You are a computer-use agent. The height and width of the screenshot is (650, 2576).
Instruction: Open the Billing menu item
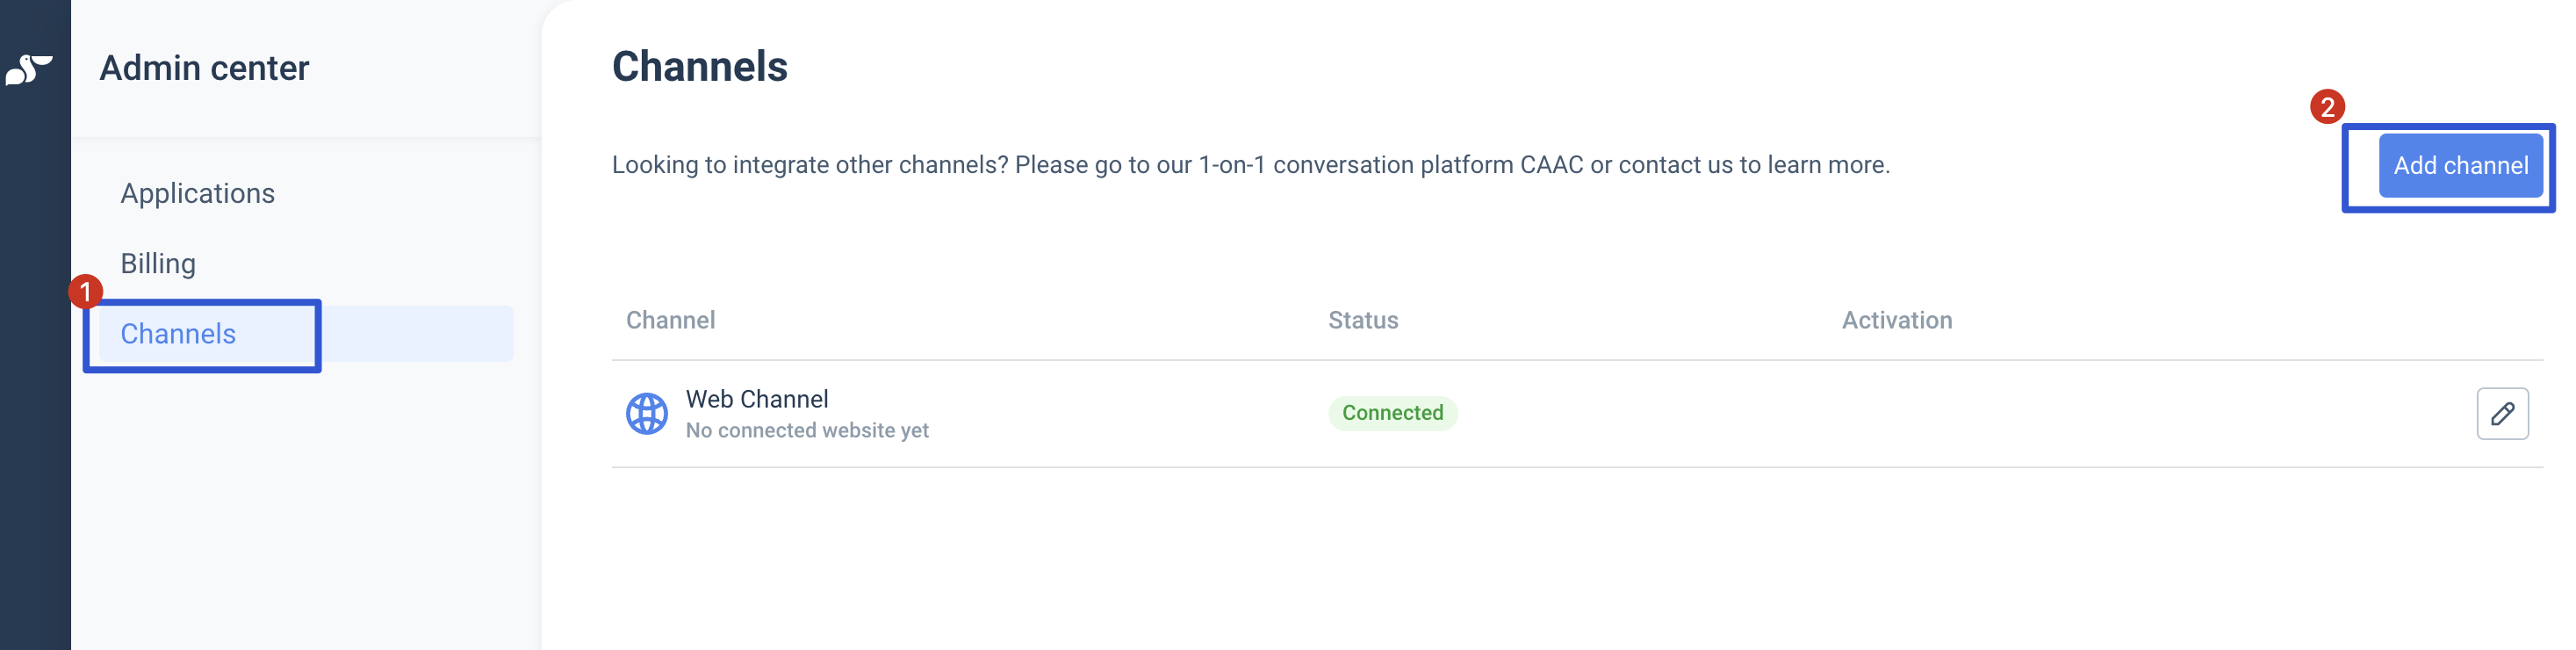pos(158,263)
